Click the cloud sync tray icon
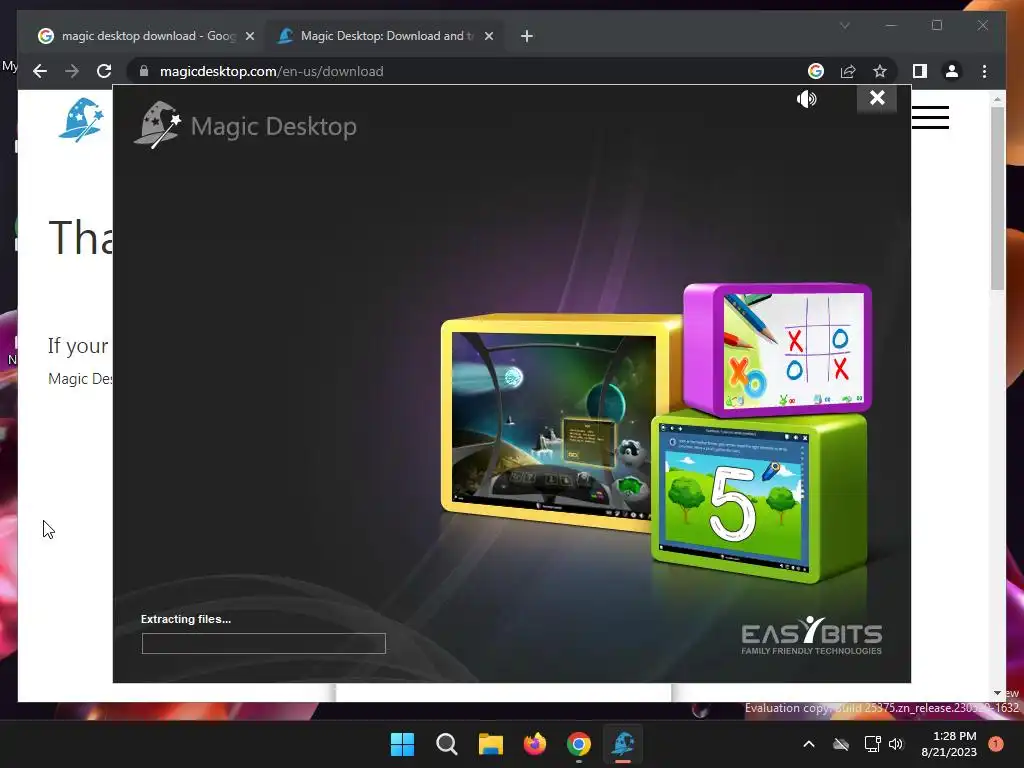1024x768 pixels. [841, 744]
